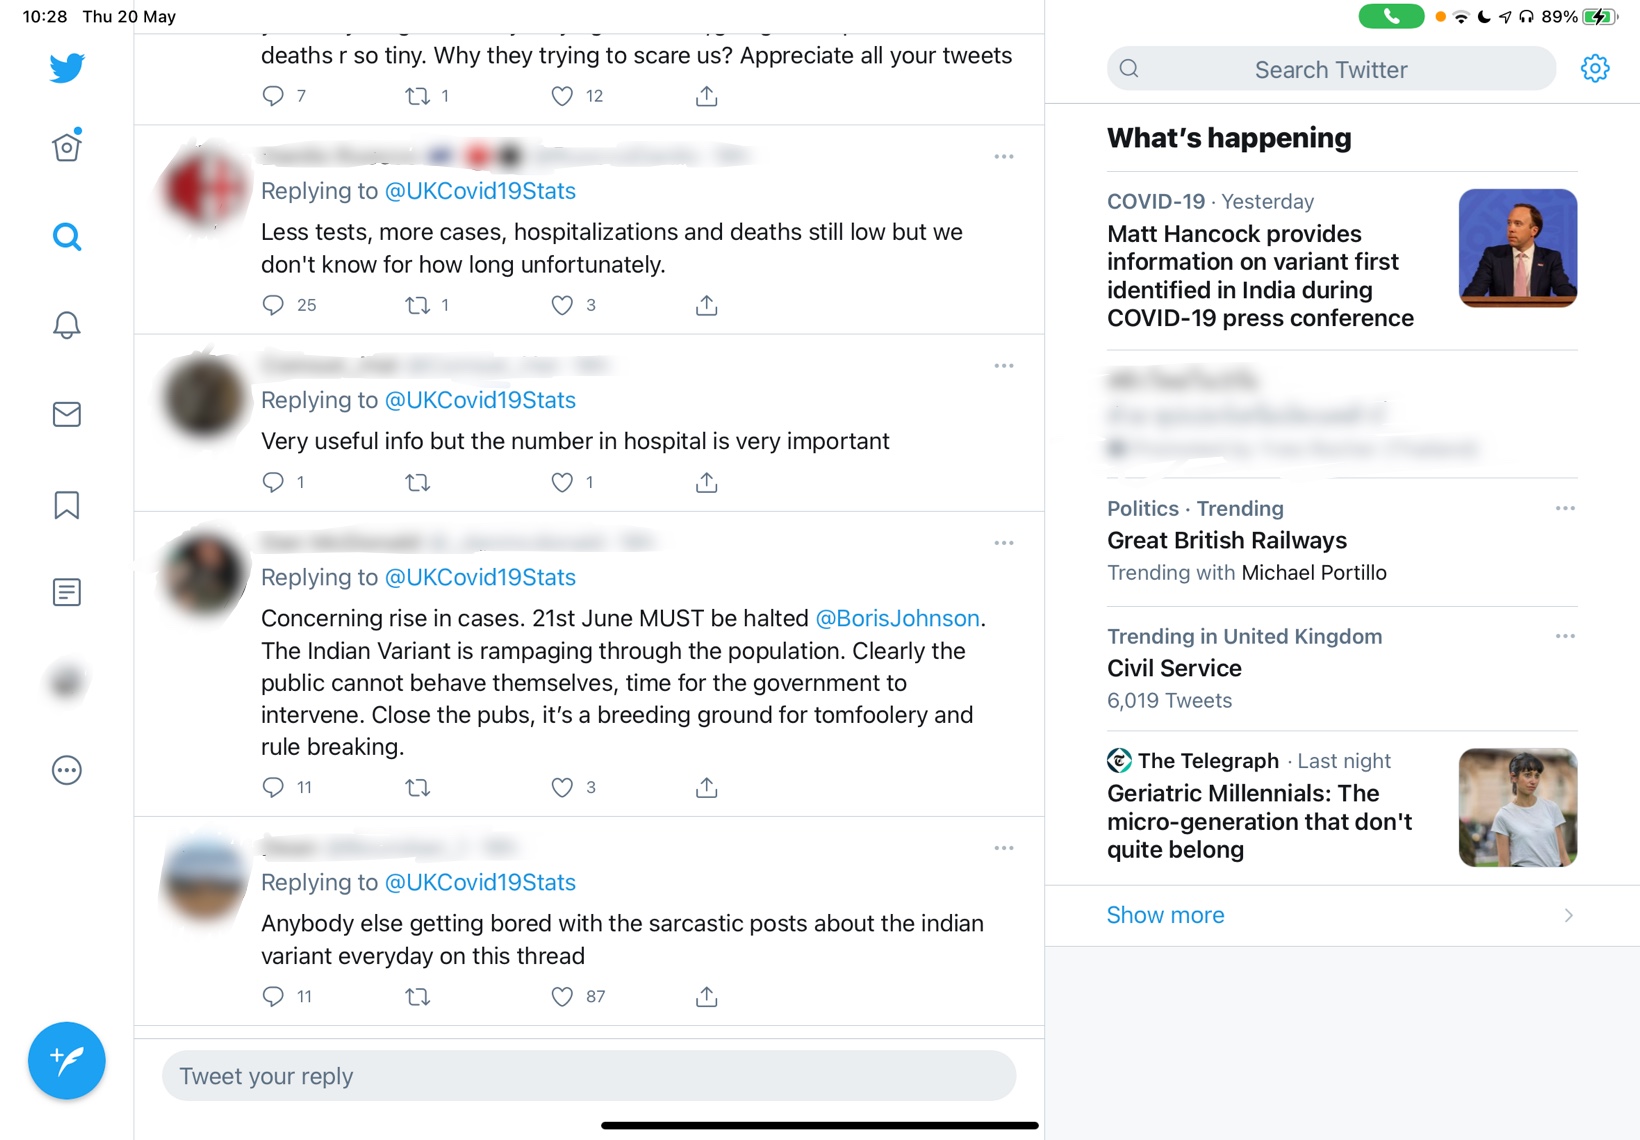Retweet the 'Less tests, more cases' reply
Image resolution: width=1640 pixels, height=1140 pixels.
point(417,305)
